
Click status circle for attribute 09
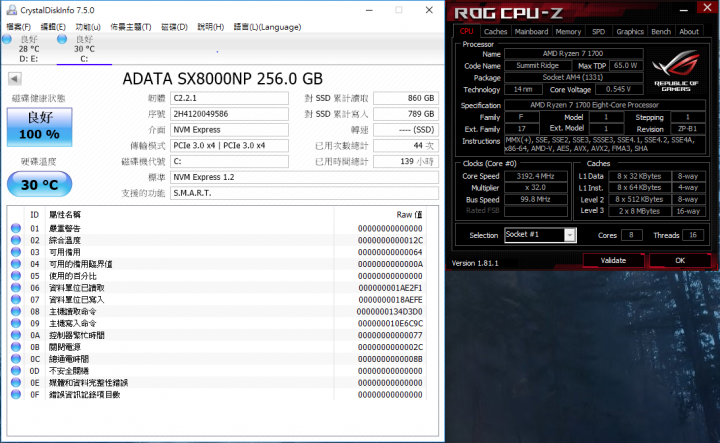click(16, 323)
